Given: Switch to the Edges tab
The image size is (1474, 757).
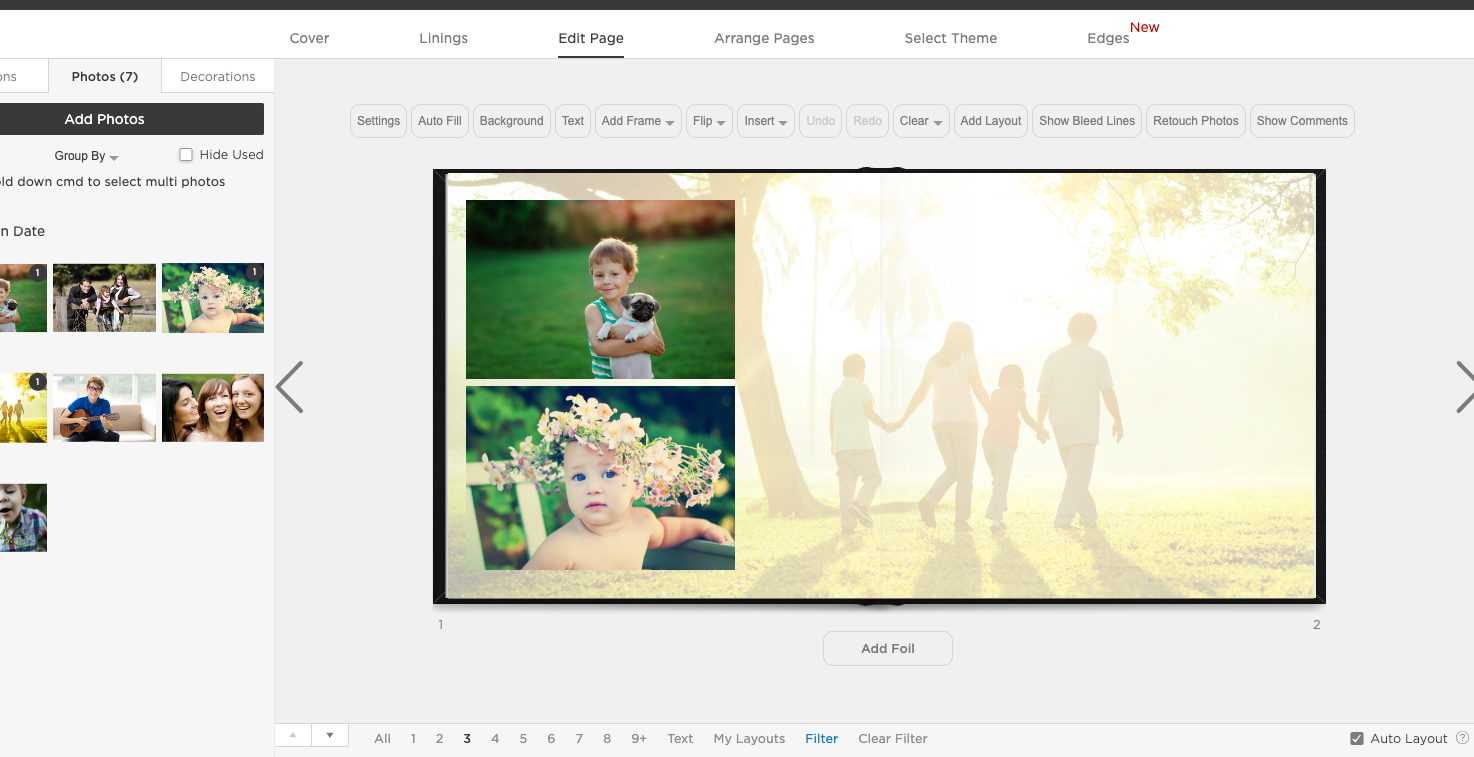Looking at the screenshot, I should click(x=1108, y=38).
